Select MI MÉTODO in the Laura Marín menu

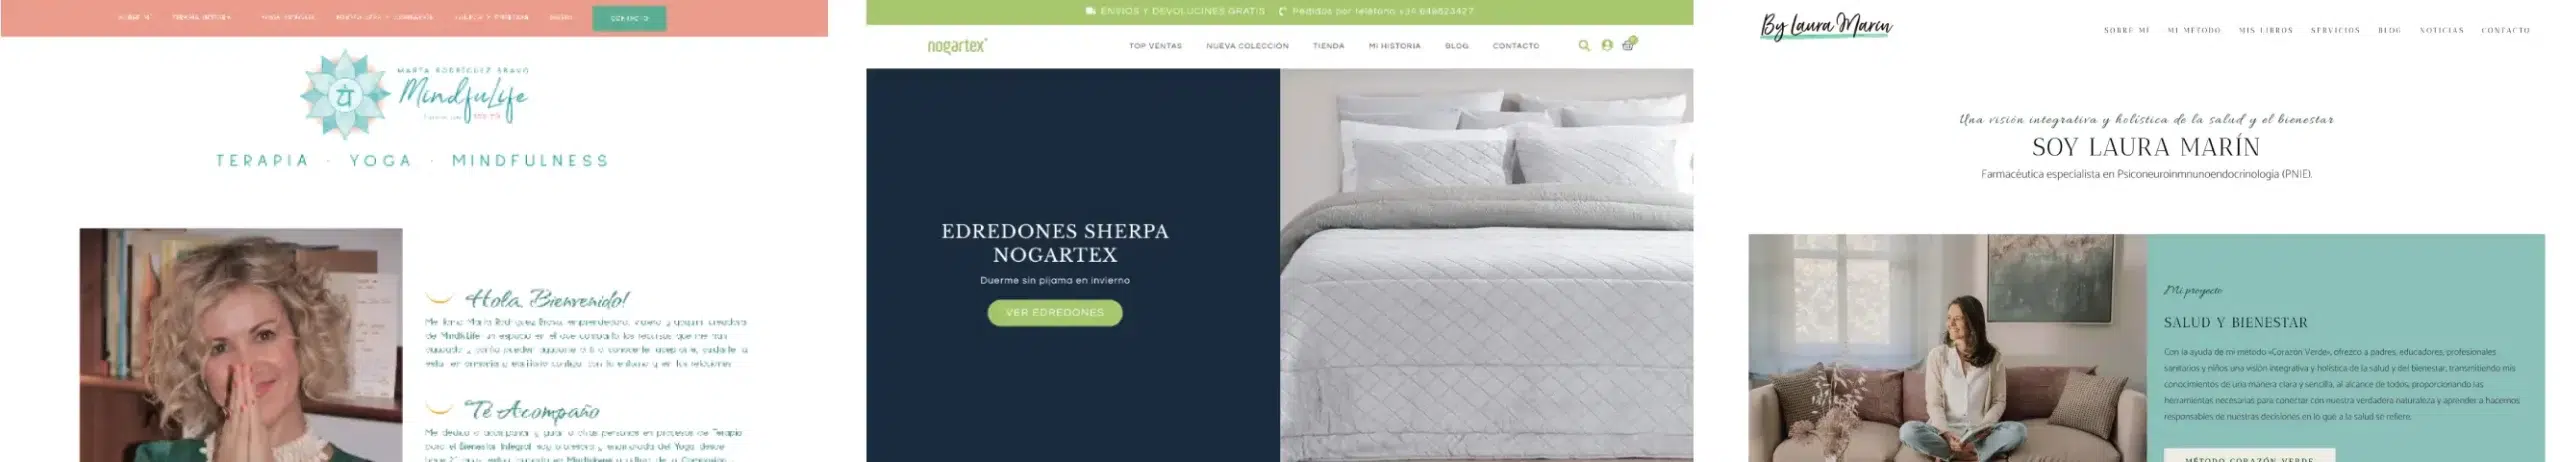coord(2194,31)
